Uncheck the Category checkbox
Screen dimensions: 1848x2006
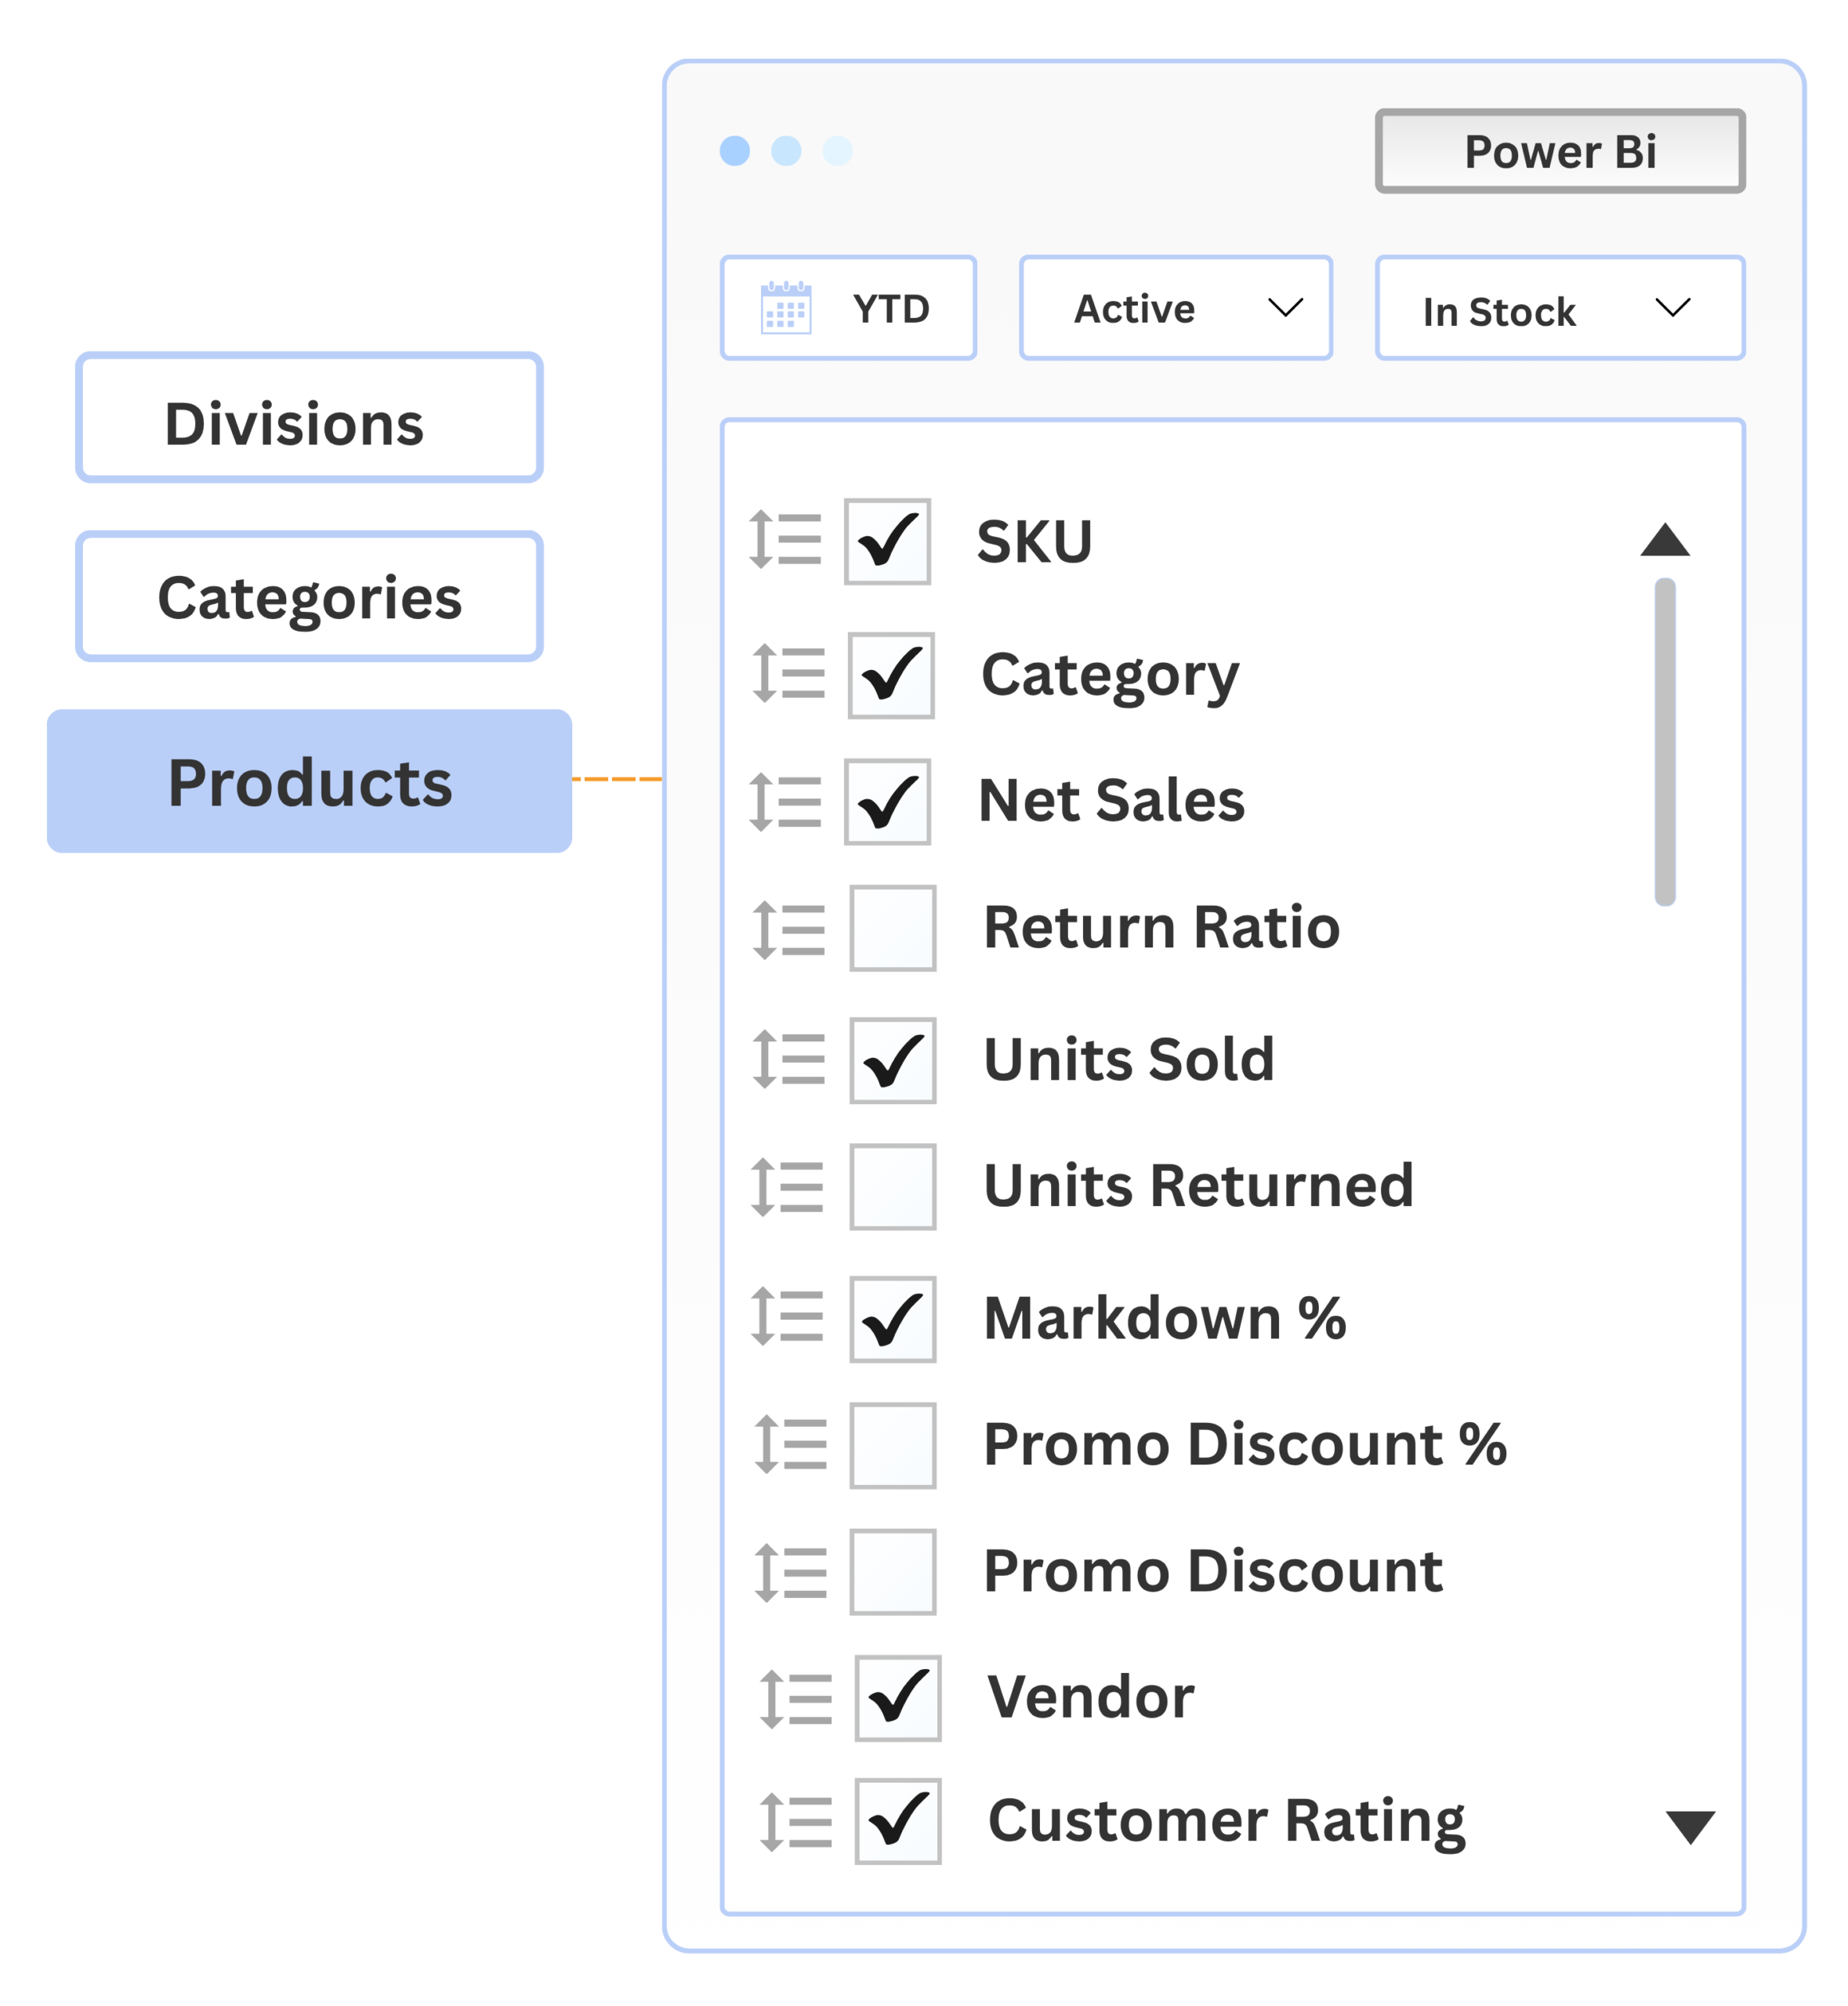(891, 675)
